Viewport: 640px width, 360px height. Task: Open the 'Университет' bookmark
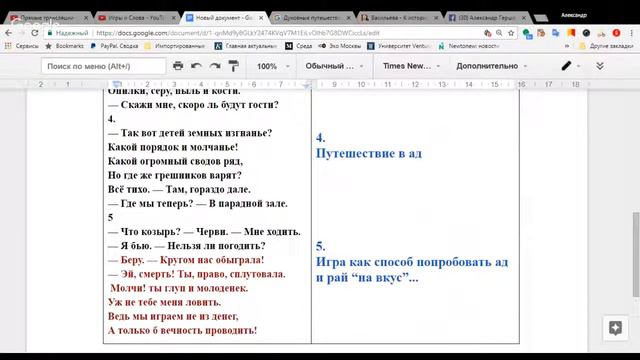coord(400,46)
